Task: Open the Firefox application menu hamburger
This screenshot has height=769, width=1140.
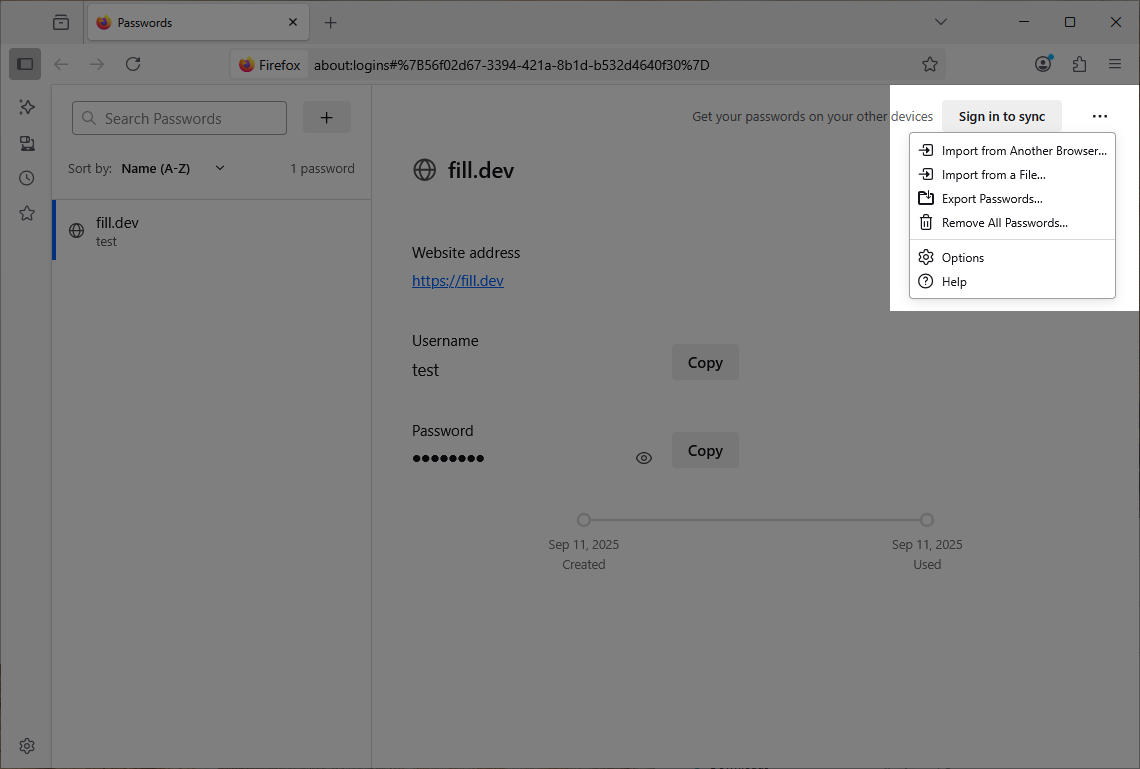Action: point(1115,64)
